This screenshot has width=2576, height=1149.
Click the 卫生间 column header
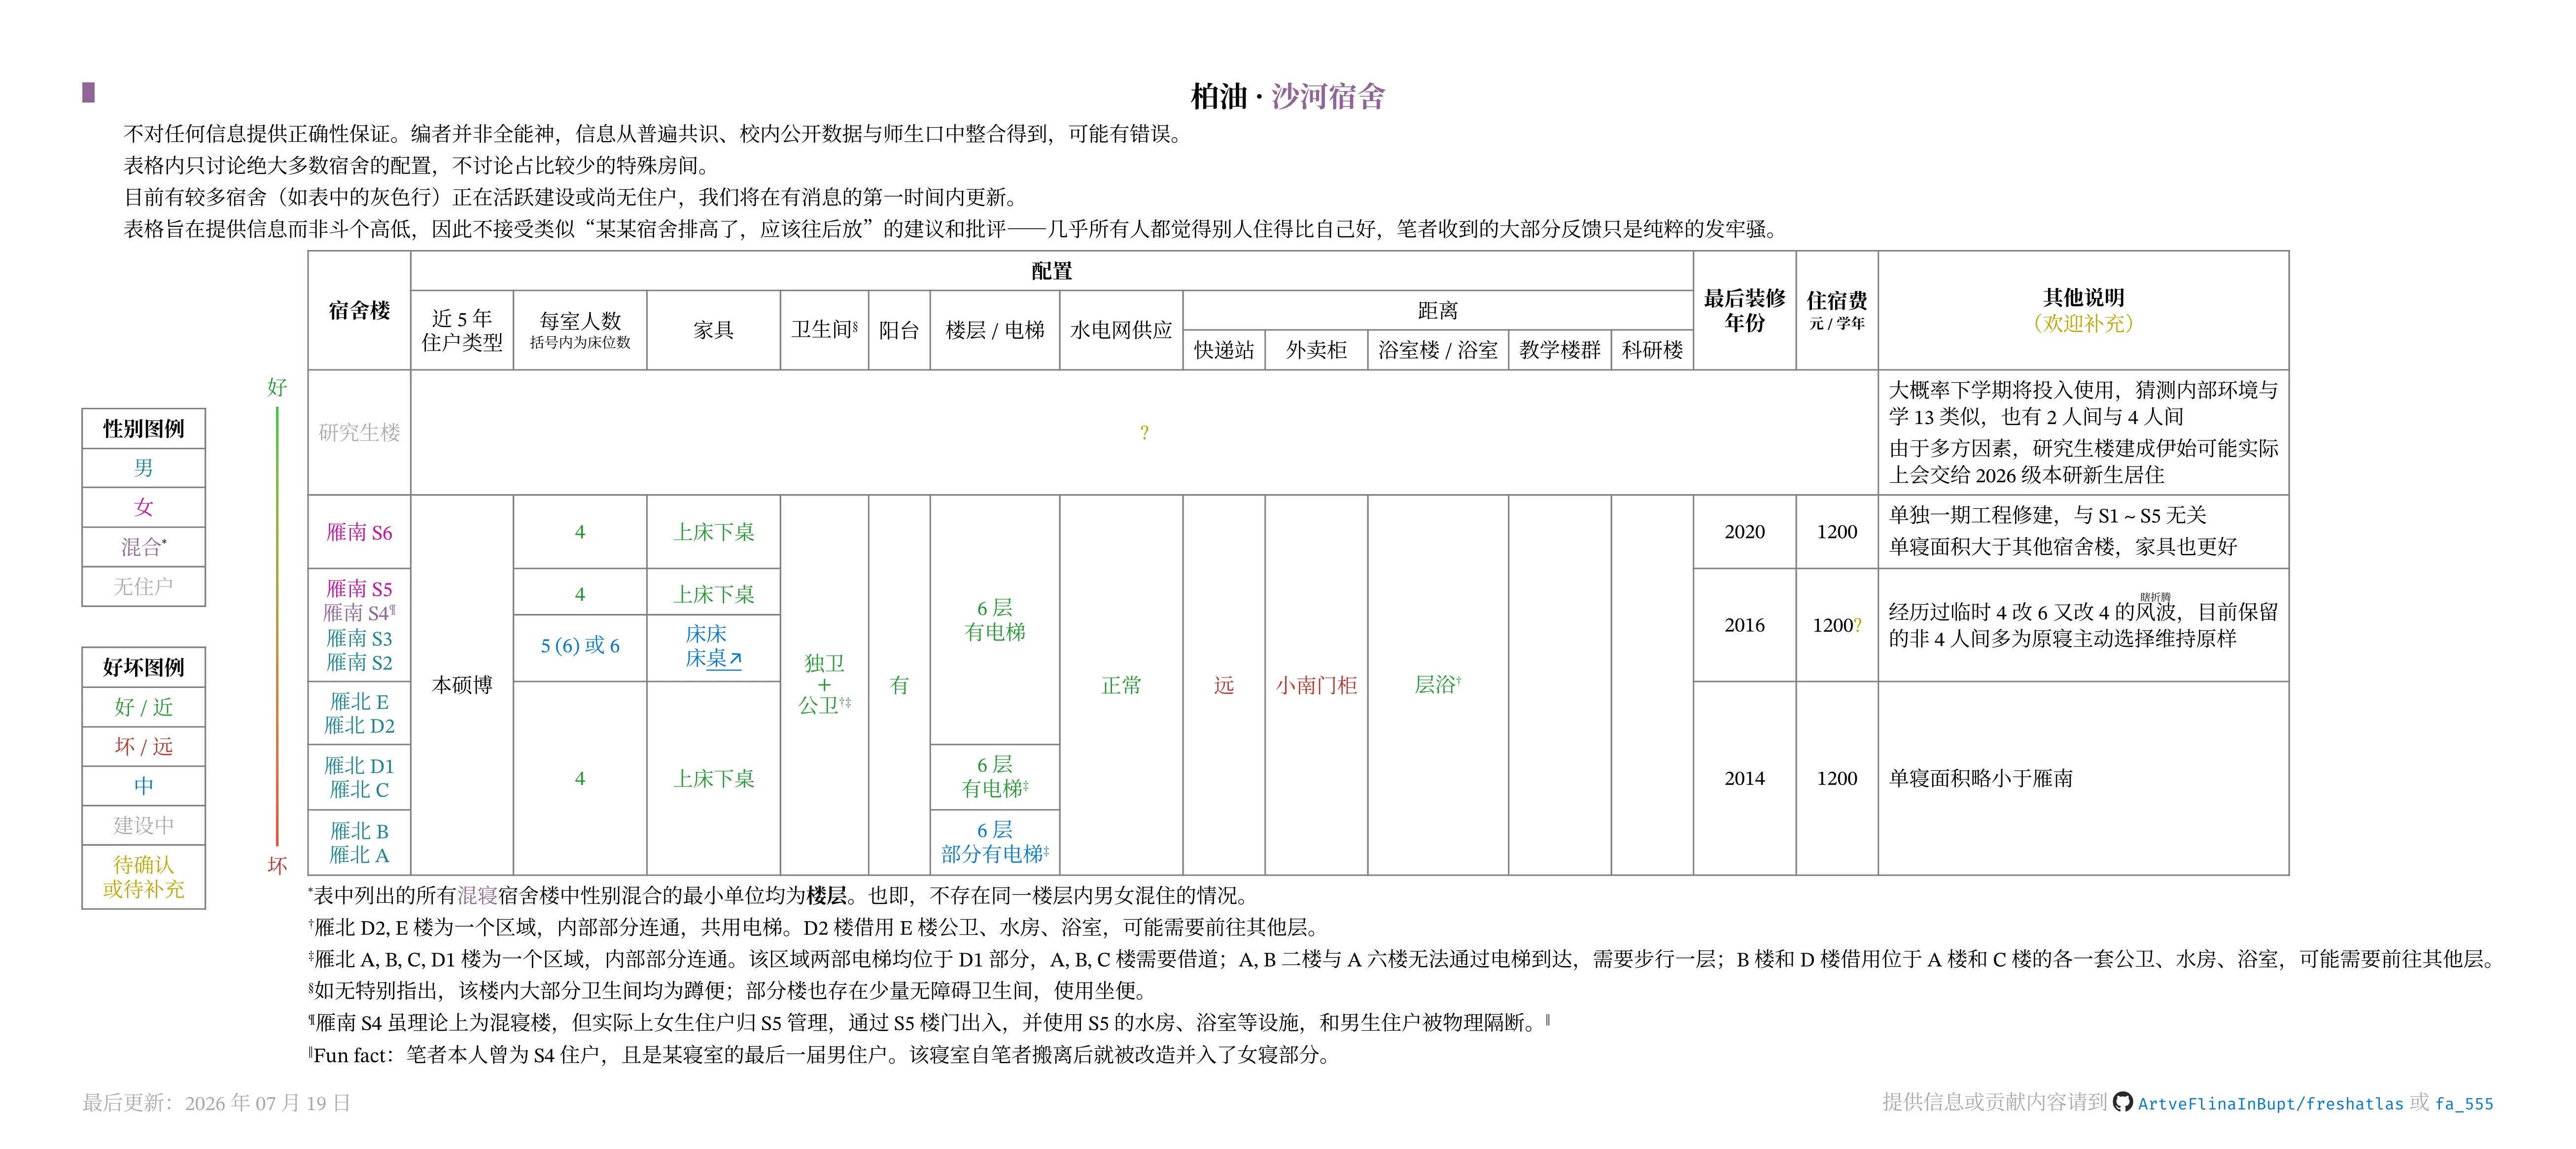(824, 329)
